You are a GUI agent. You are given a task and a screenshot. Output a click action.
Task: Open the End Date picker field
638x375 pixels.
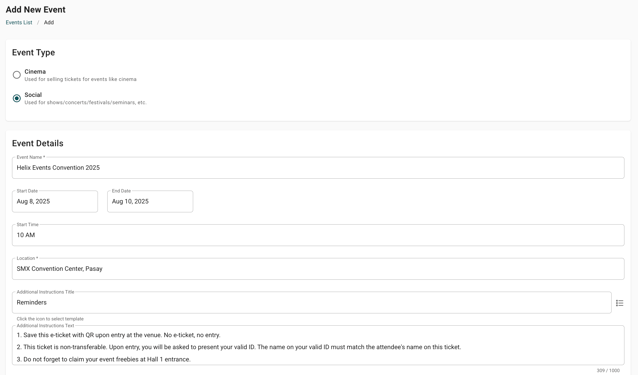point(150,201)
